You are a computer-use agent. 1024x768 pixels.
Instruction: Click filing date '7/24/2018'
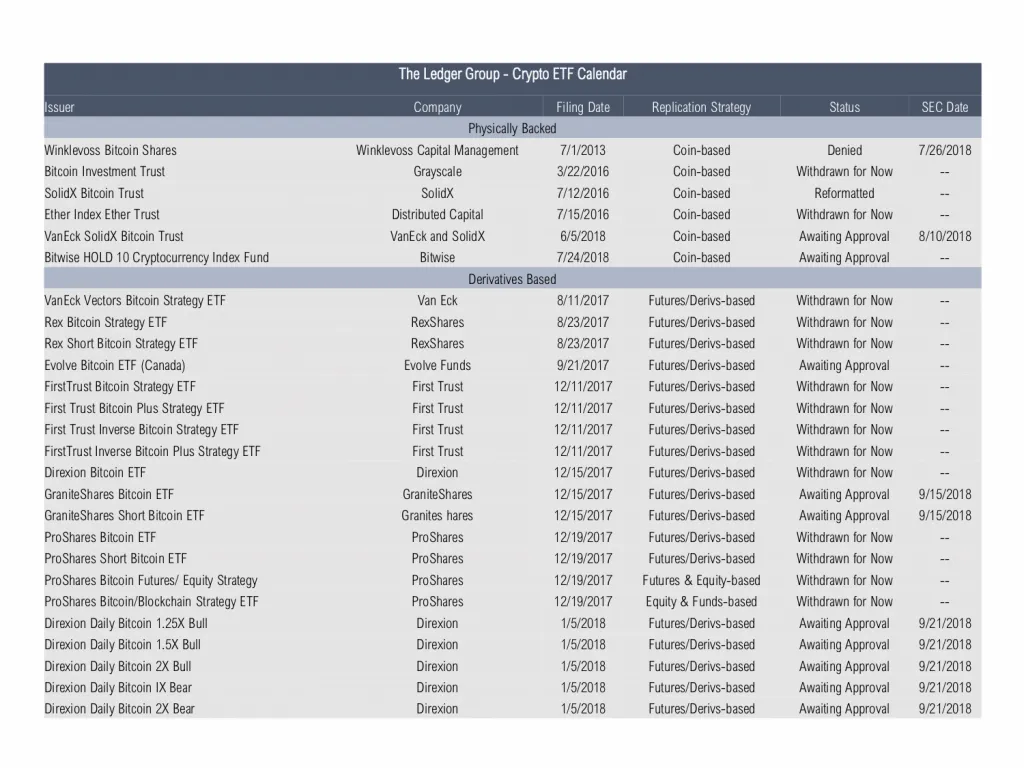583,258
